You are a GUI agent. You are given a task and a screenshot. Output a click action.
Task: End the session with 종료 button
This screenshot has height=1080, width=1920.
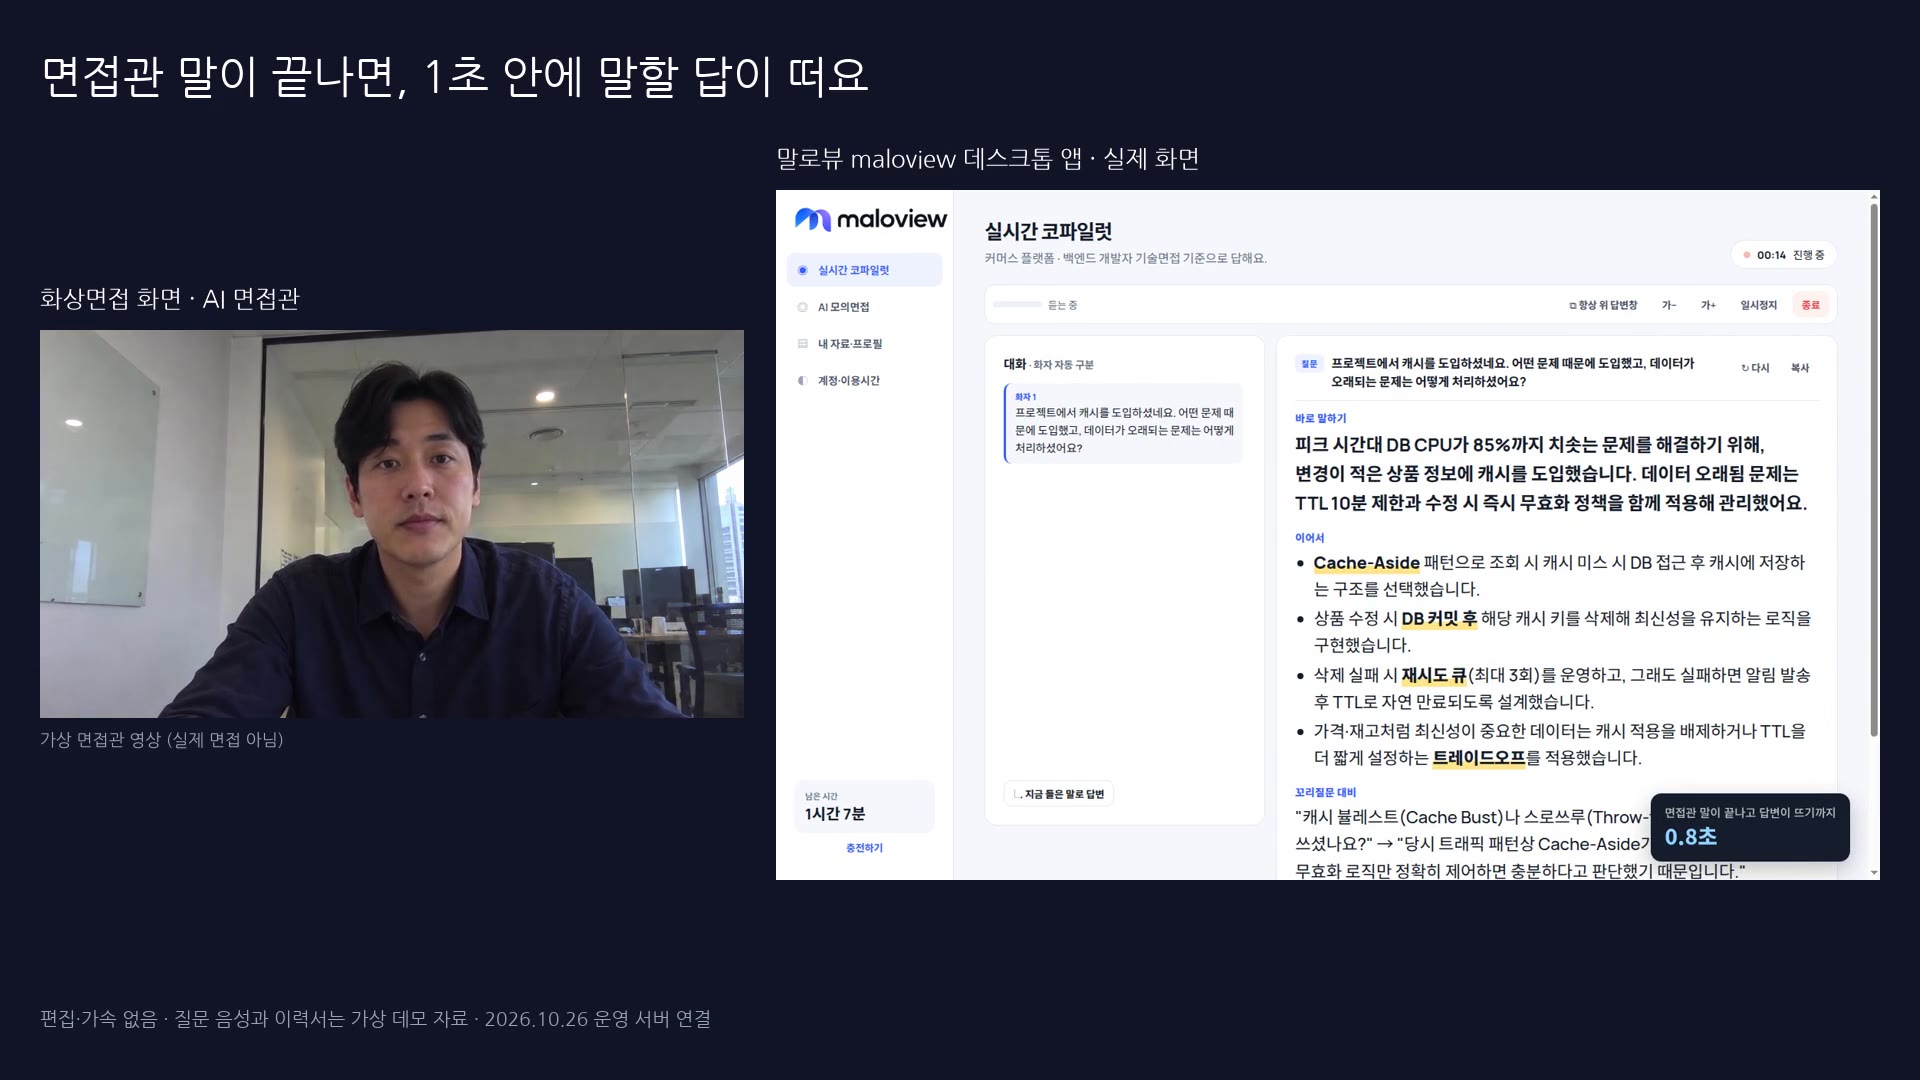tap(1811, 305)
